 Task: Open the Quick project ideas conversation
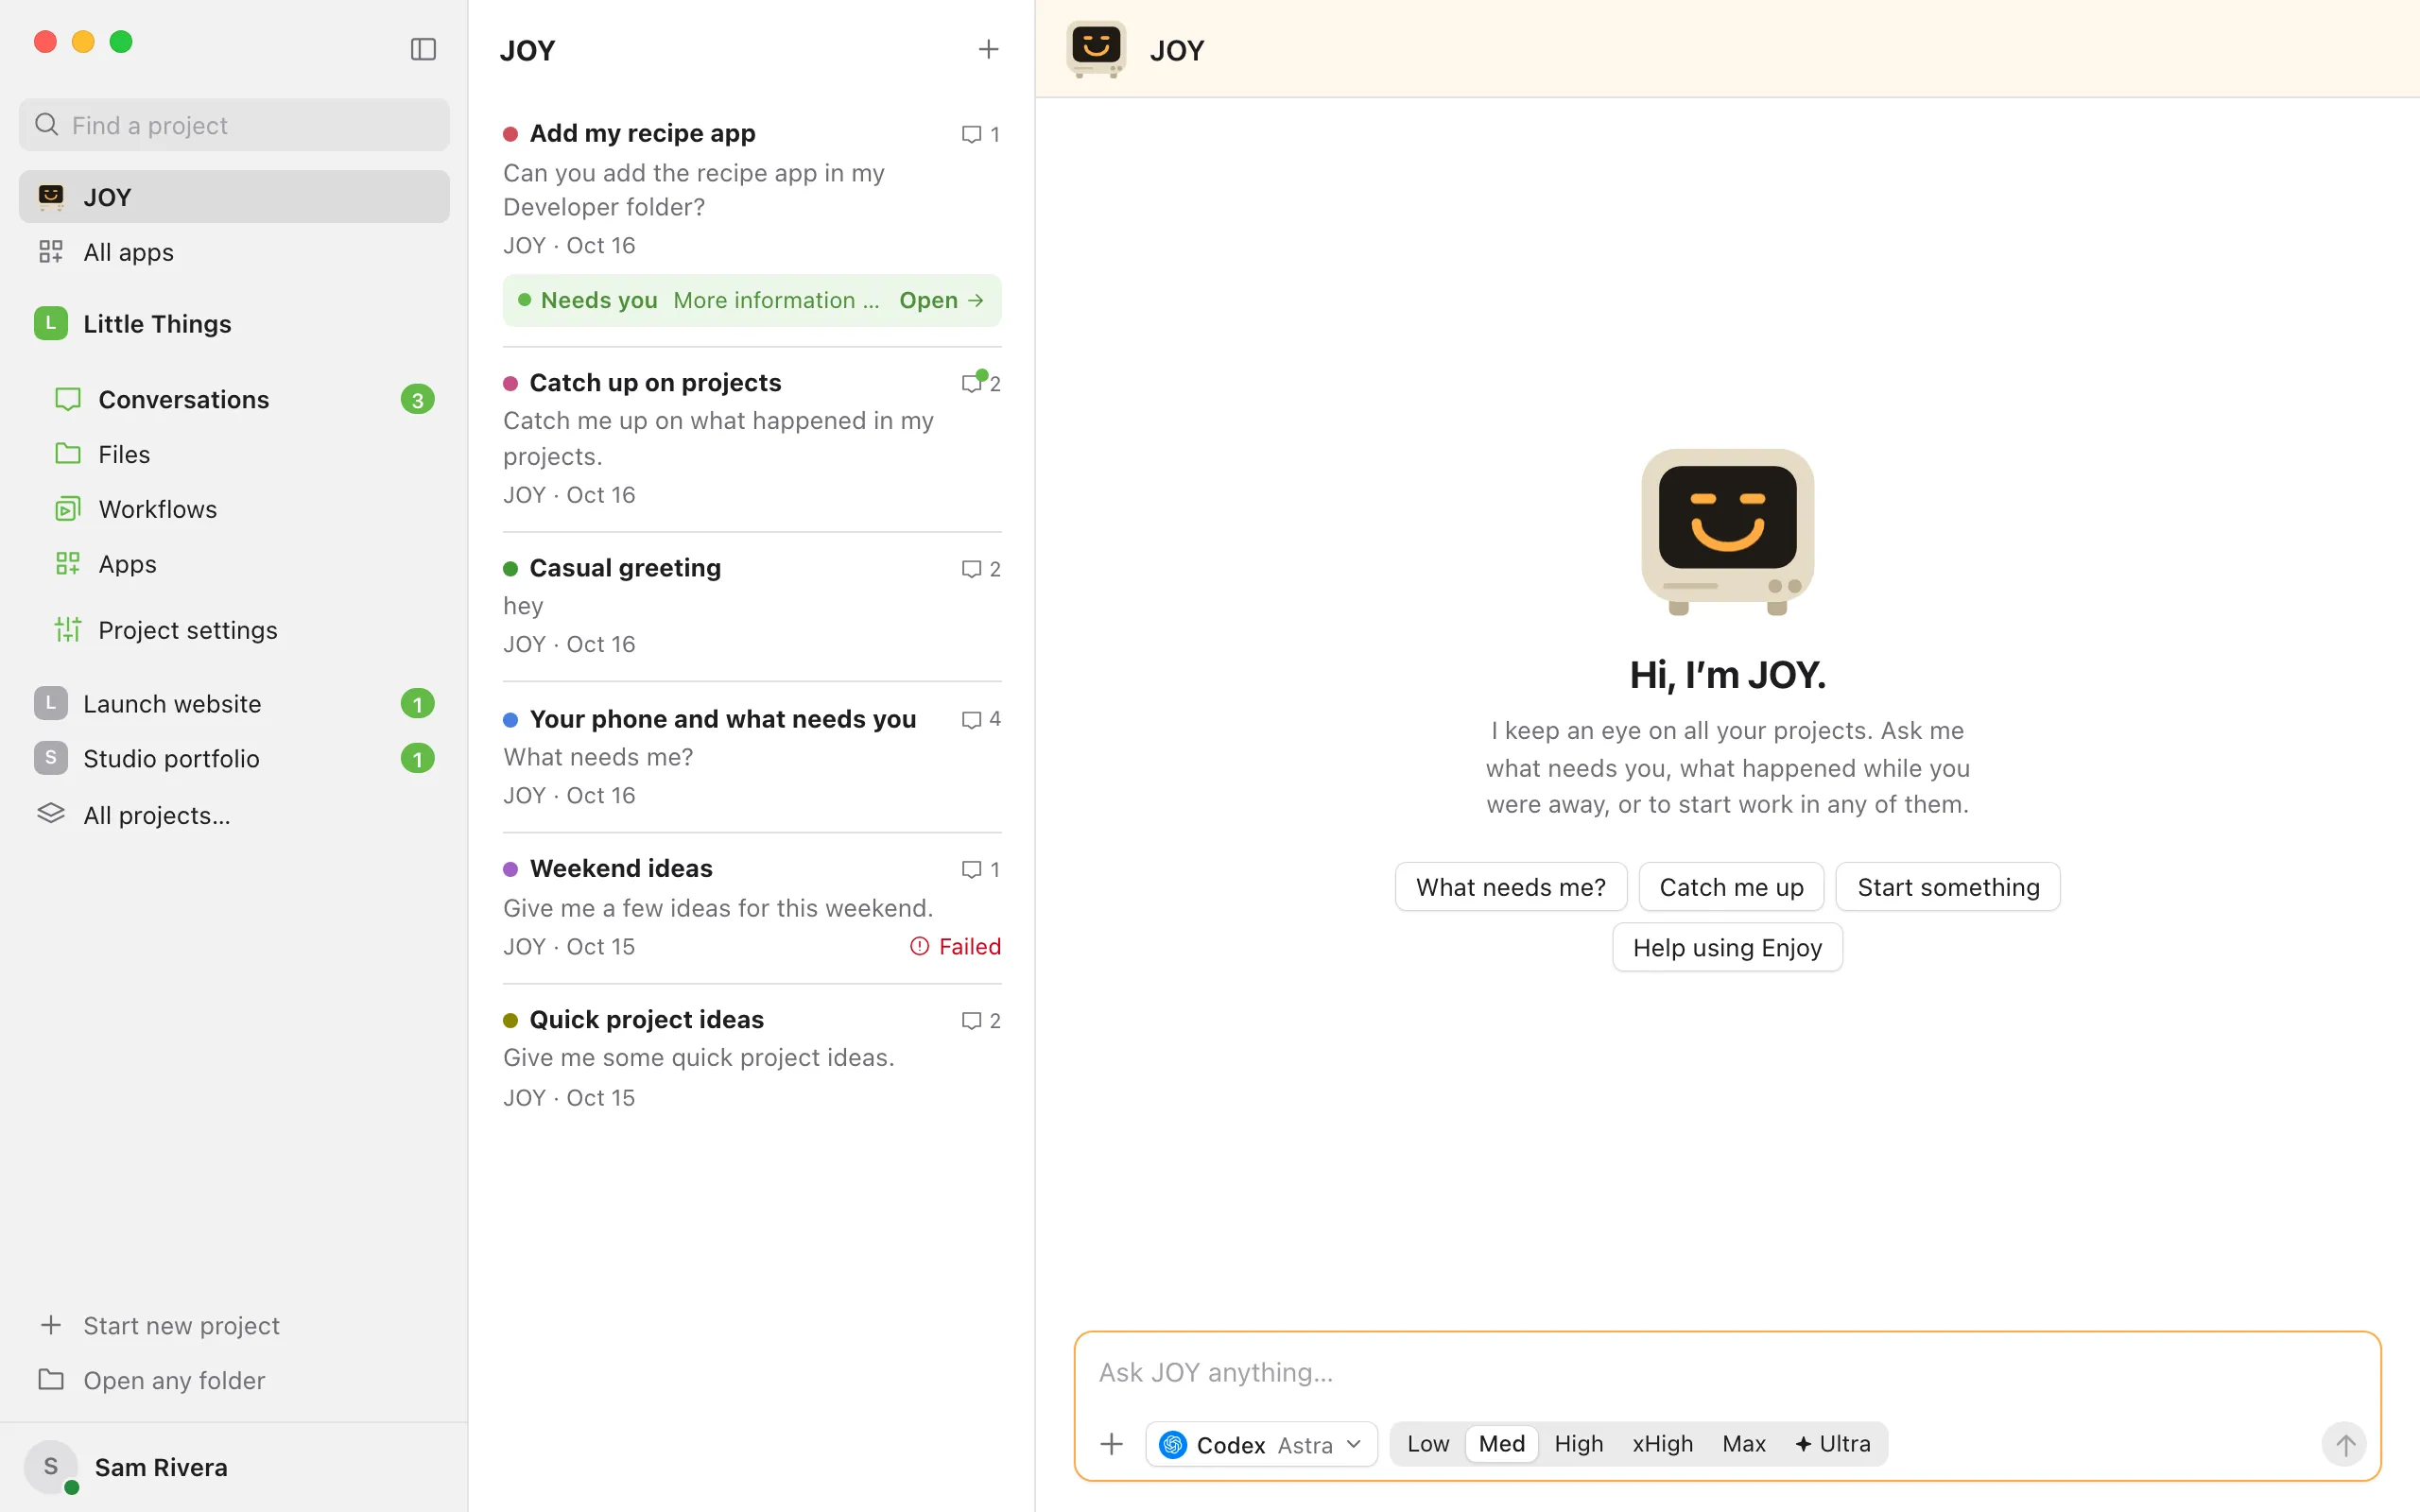752,1058
